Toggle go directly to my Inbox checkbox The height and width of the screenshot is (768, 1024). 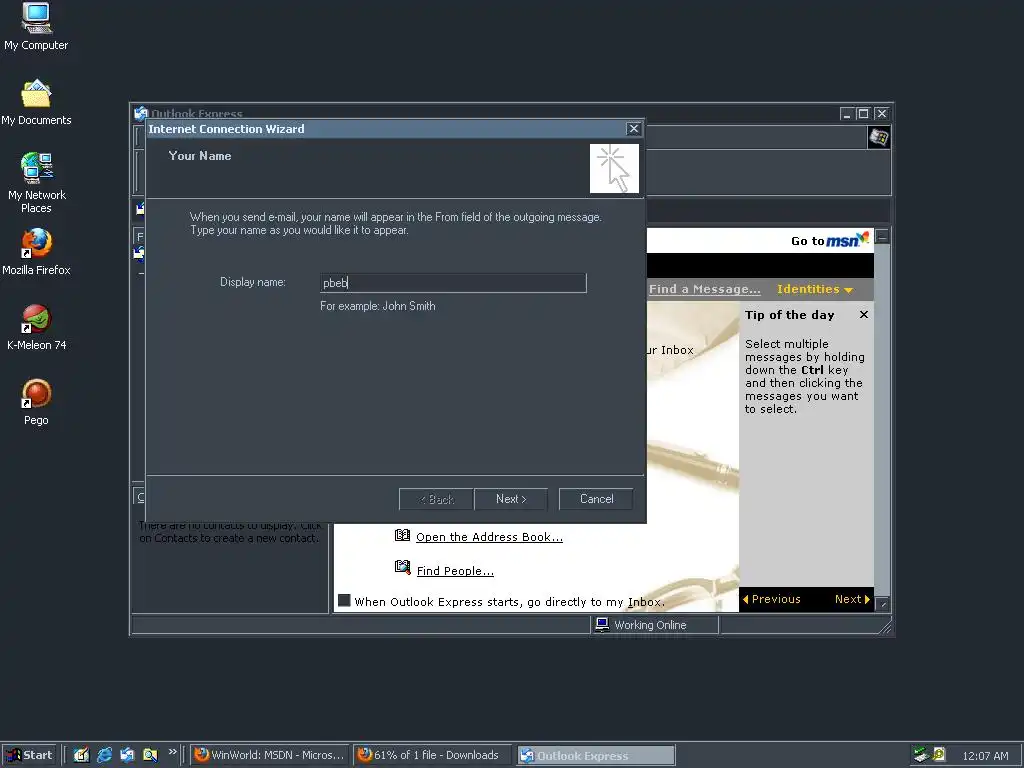344,601
